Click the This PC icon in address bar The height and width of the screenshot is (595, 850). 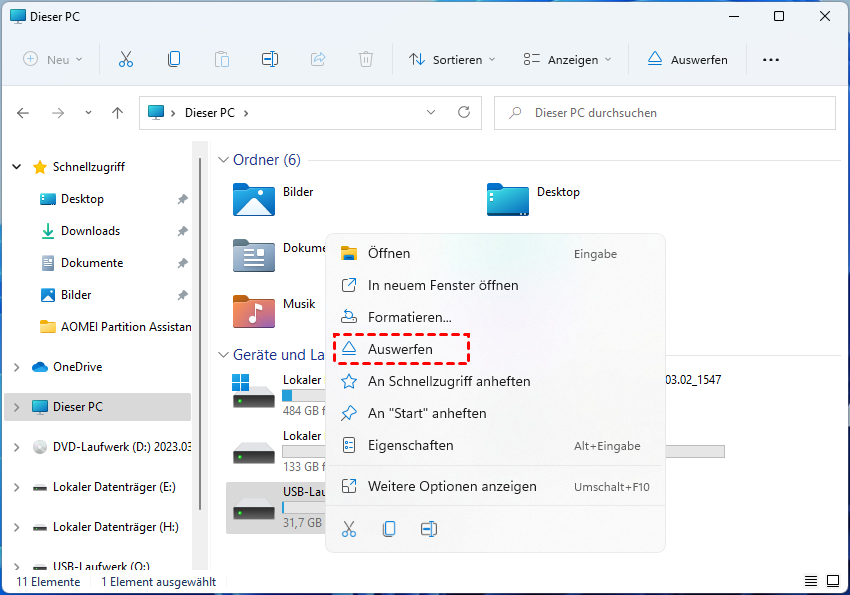[156, 112]
